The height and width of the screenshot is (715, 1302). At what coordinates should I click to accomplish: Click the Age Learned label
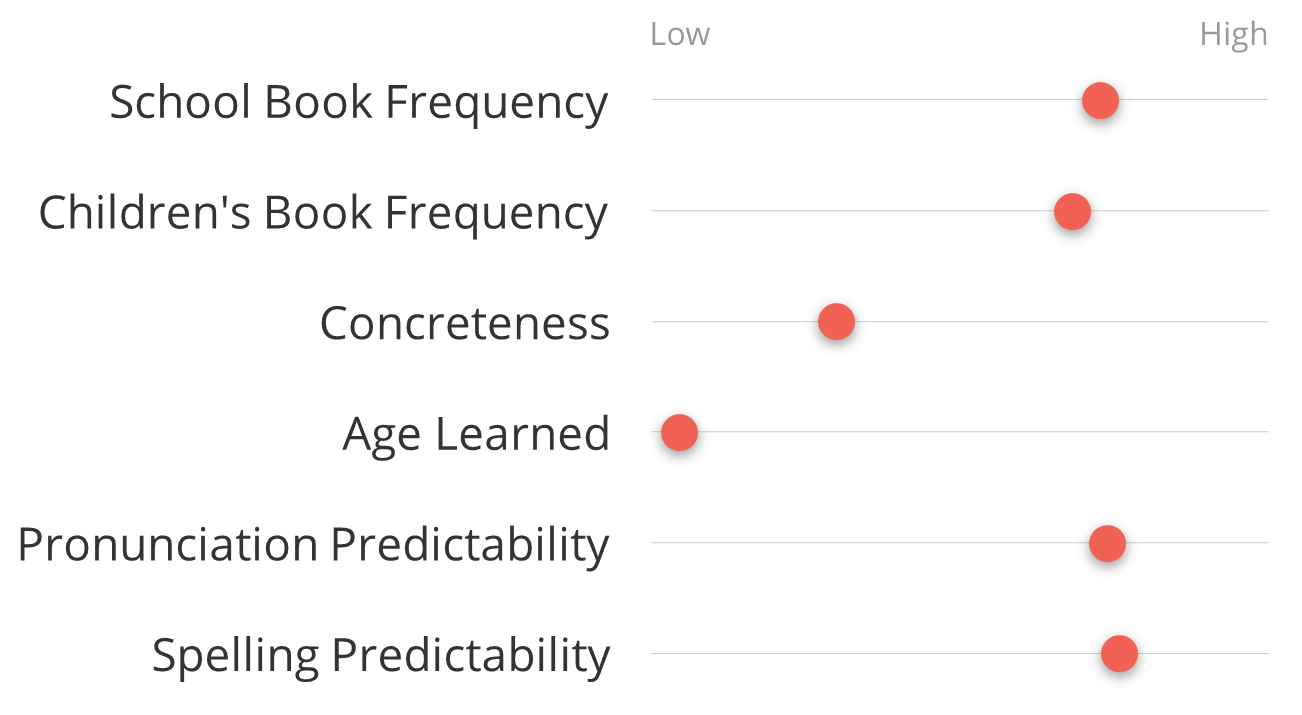476,435
